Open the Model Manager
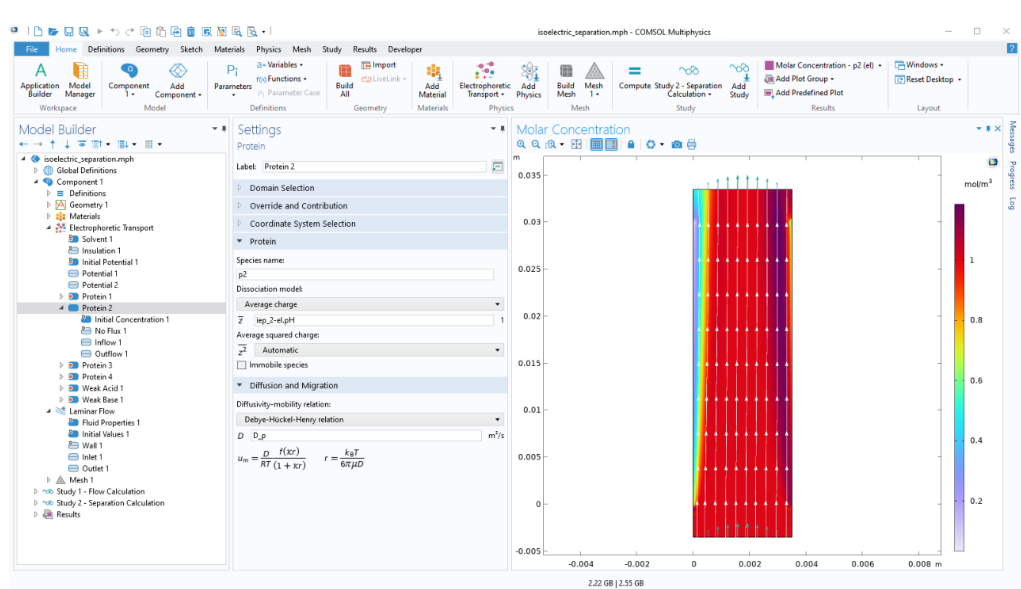This screenshot has width=1021, height=589. [x=80, y=79]
